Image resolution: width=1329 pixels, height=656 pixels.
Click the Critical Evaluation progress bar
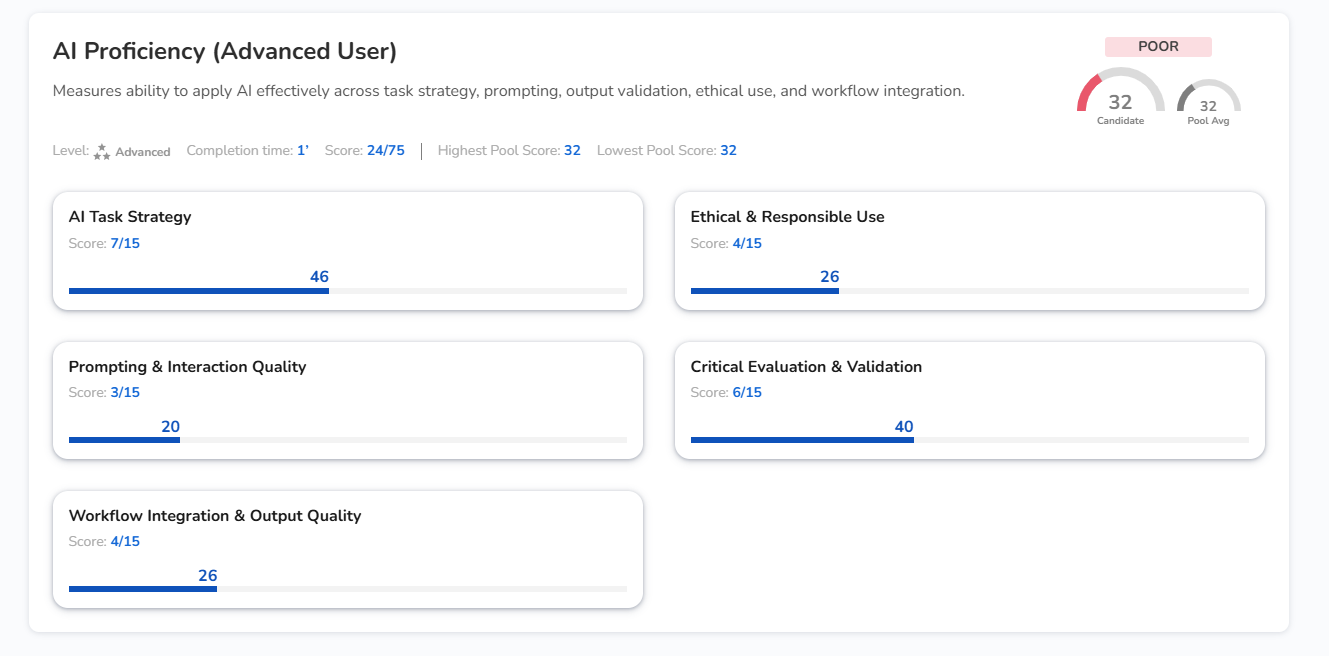coord(969,440)
